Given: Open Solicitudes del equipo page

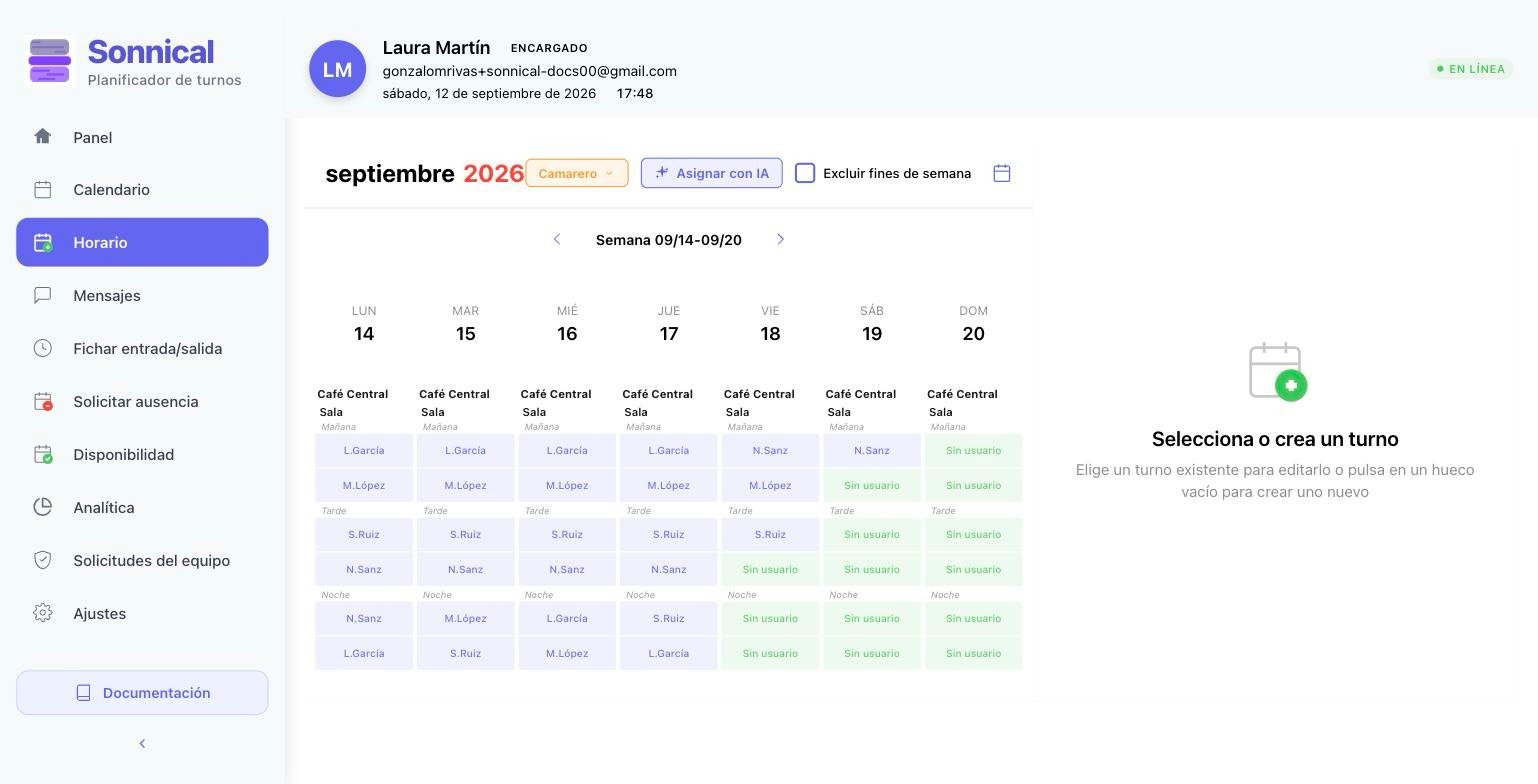Looking at the screenshot, I should (142, 560).
